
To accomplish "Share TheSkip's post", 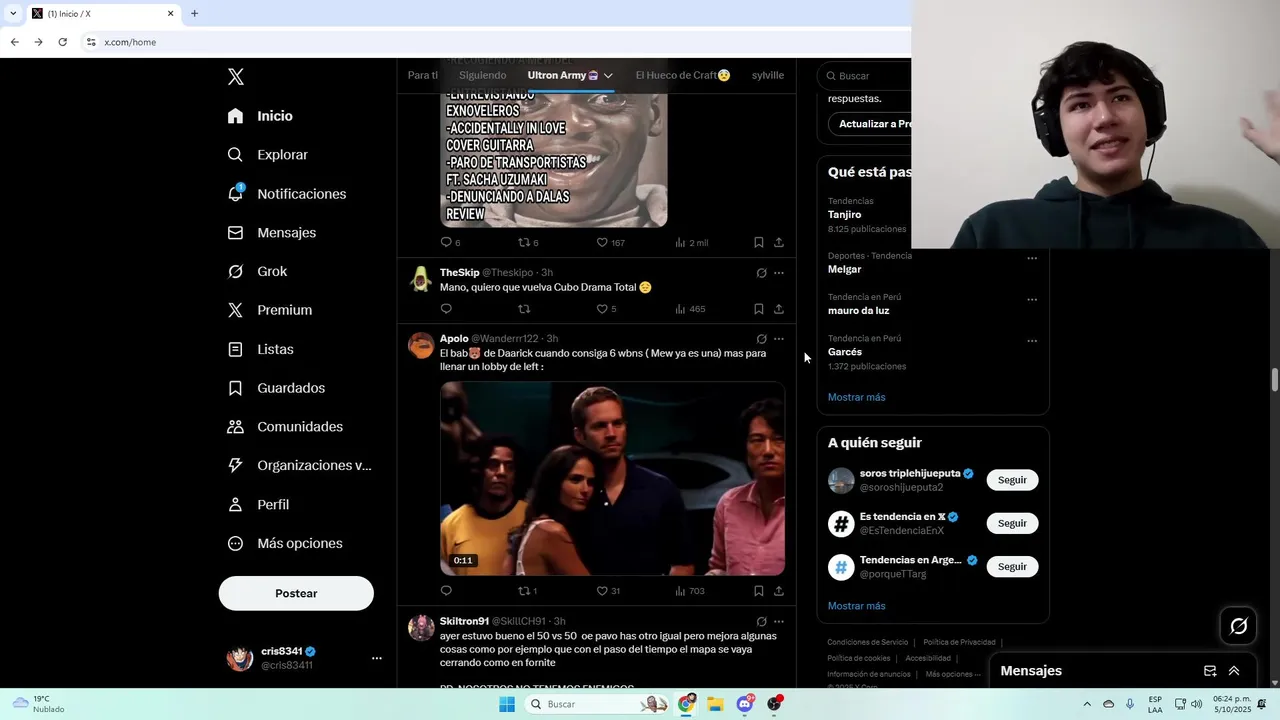I will pos(779,309).
